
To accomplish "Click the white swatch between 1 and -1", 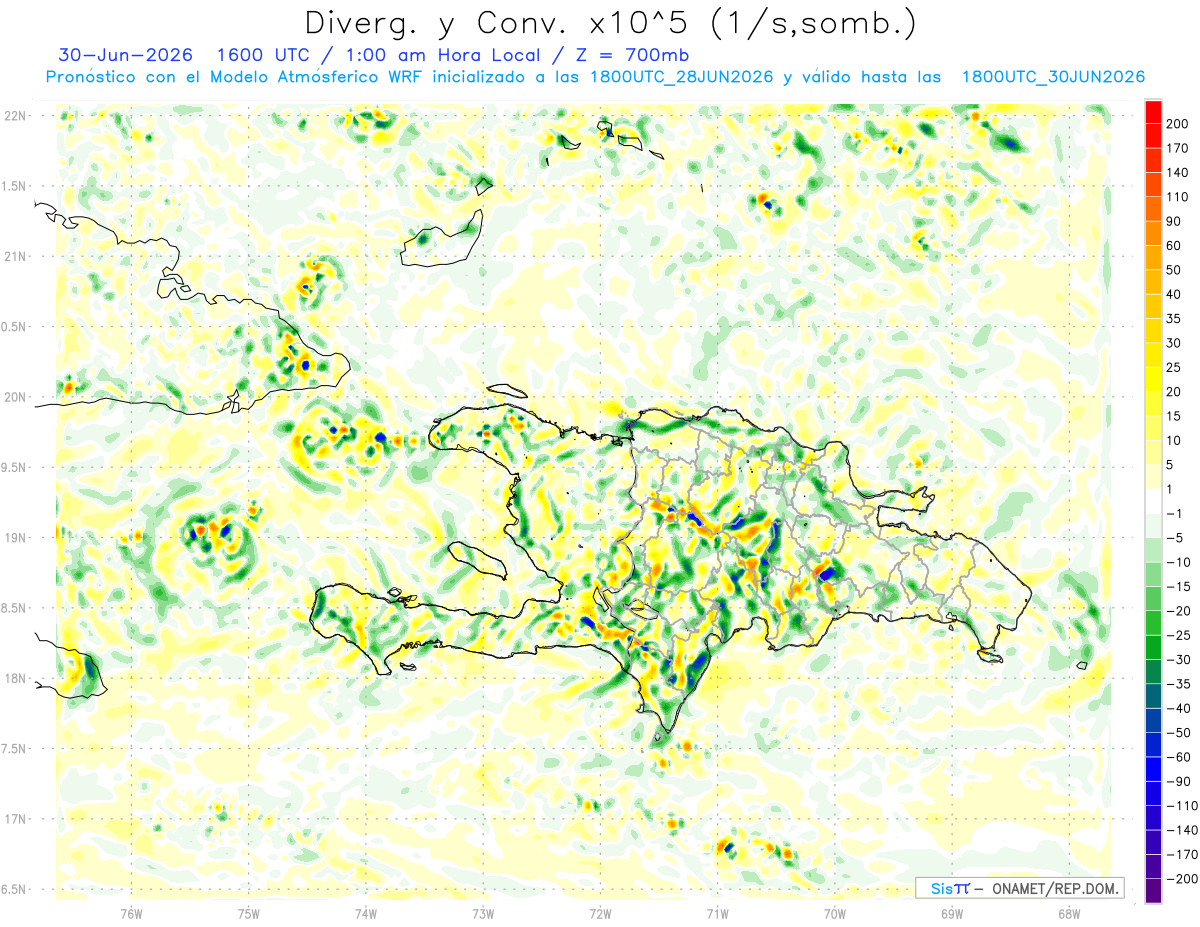I will click(x=1153, y=501).
